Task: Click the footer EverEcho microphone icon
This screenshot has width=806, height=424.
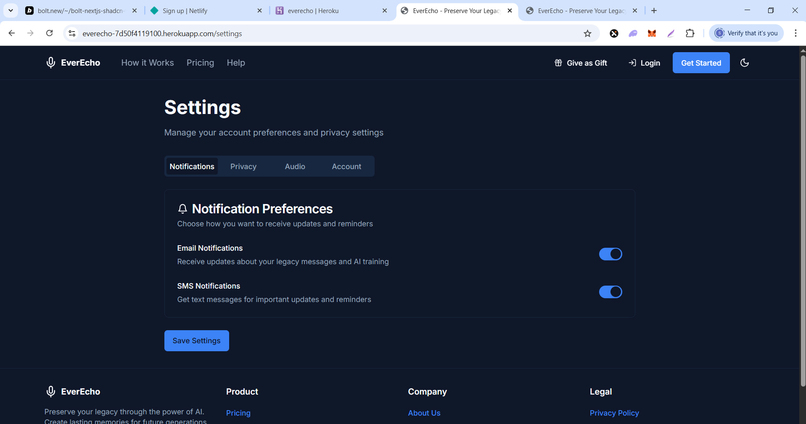Action: point(50,392)
